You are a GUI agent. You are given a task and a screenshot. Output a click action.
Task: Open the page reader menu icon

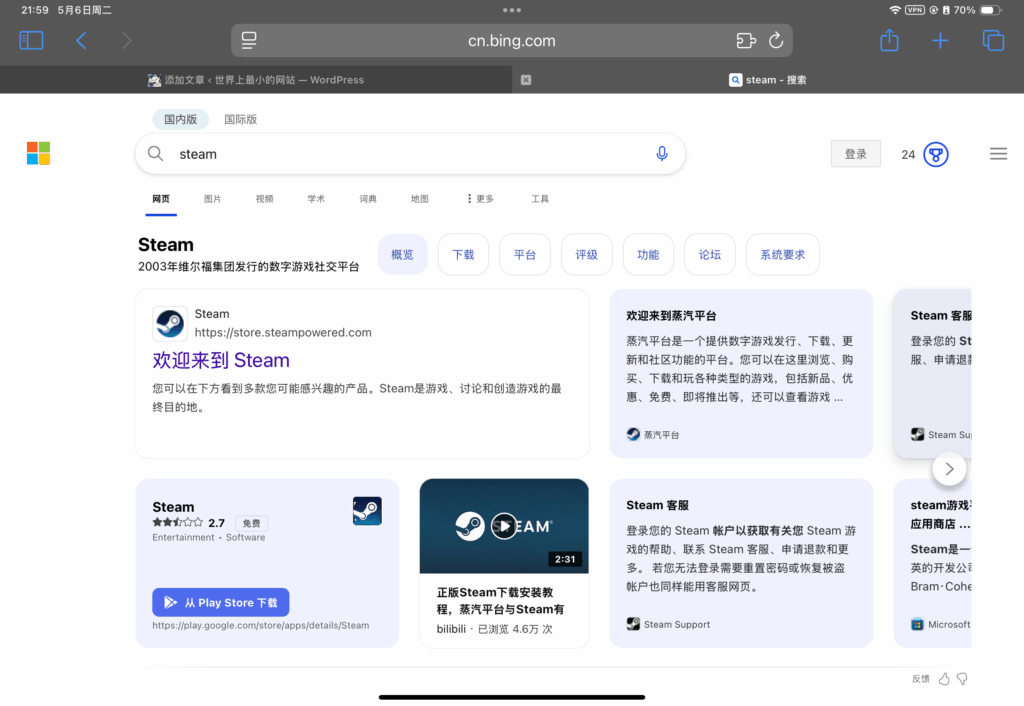click(249, 40)
